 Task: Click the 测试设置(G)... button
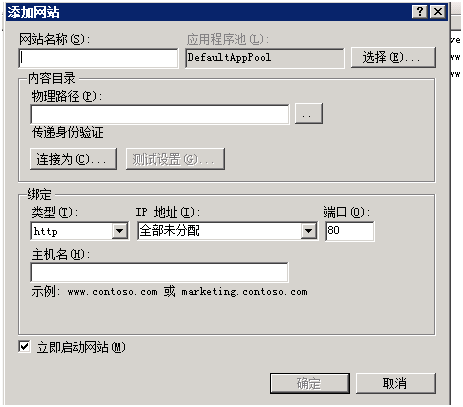click(x=175, y=159)
